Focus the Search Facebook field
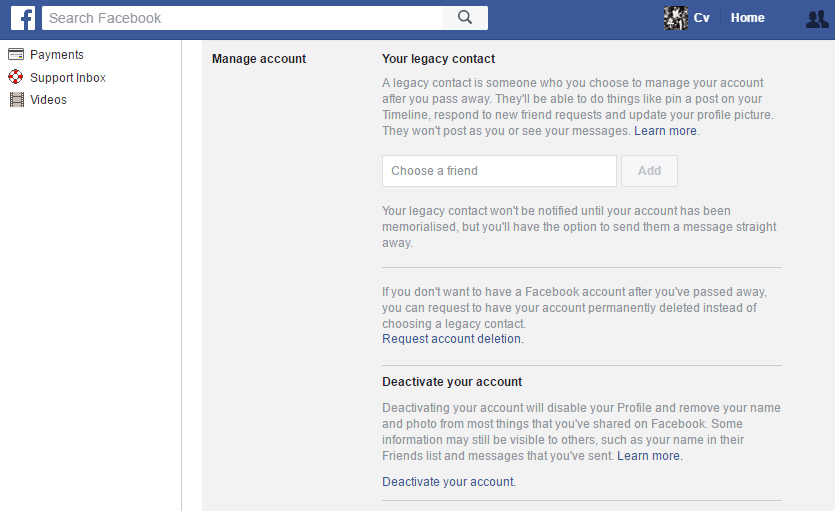Screen dimensions: 835x511 pyautogui.click(x=240, y=18)
